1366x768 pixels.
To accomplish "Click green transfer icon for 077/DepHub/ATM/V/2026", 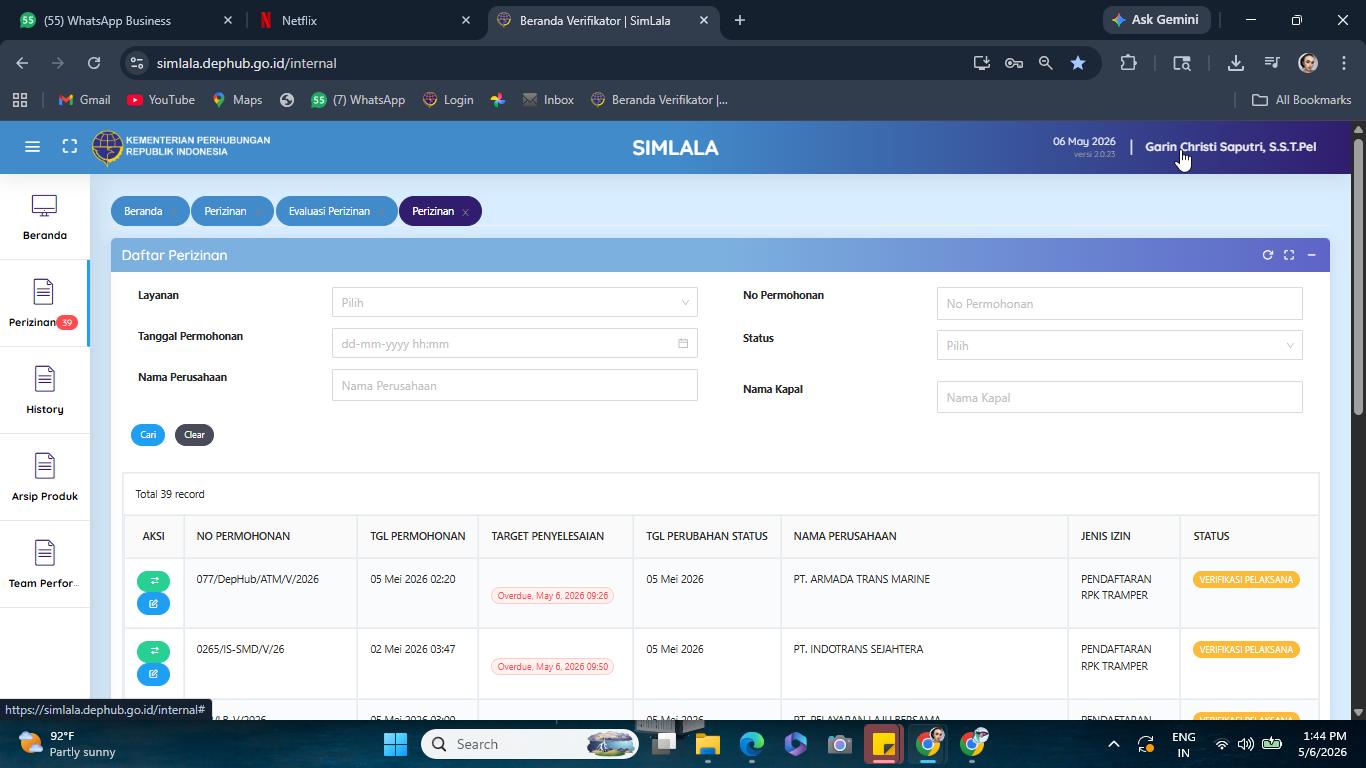I will pyautogui.click(x=153, y=581).
